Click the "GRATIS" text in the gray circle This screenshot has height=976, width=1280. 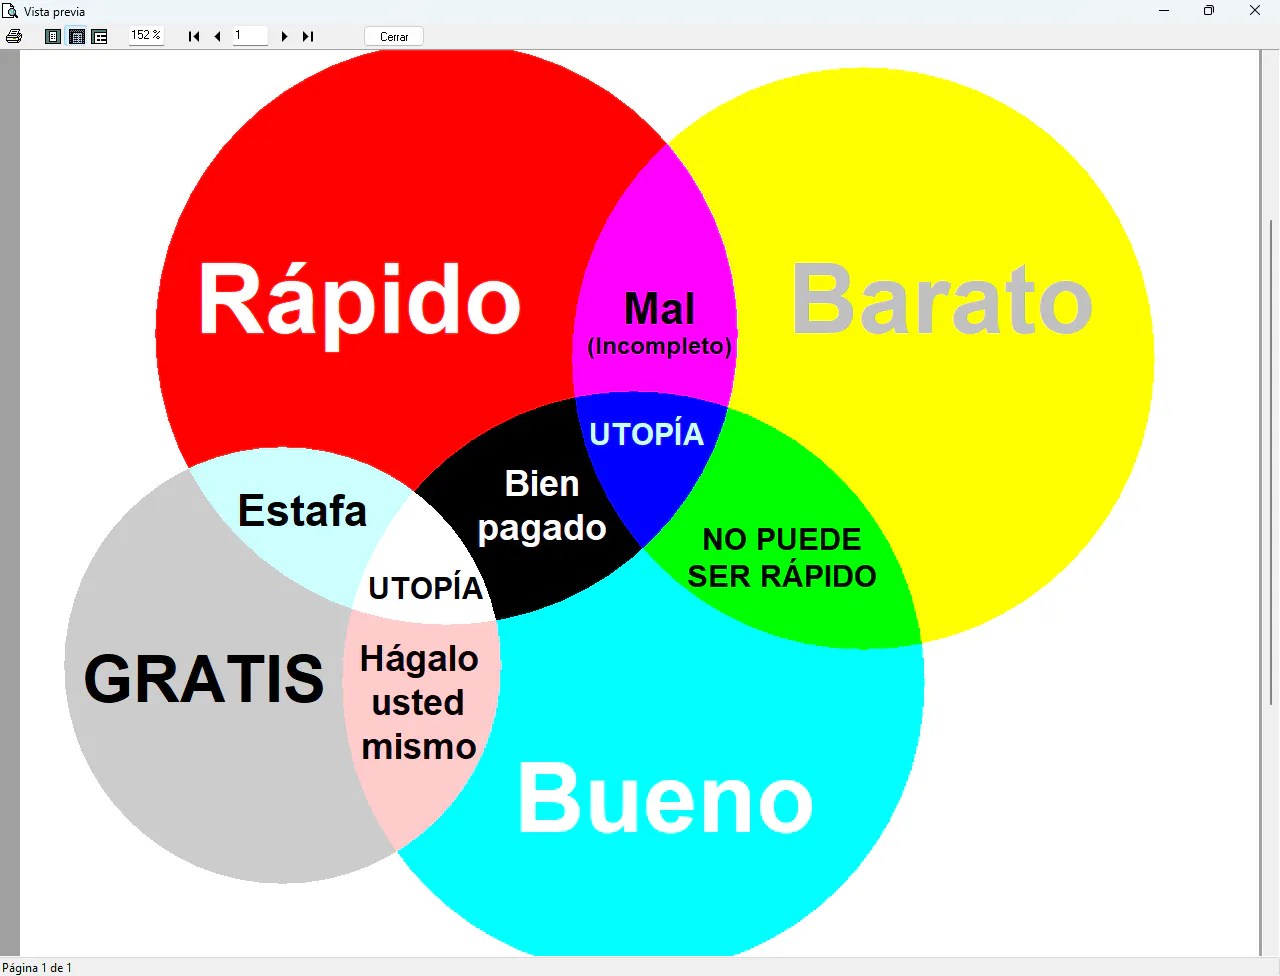(204, 678)
